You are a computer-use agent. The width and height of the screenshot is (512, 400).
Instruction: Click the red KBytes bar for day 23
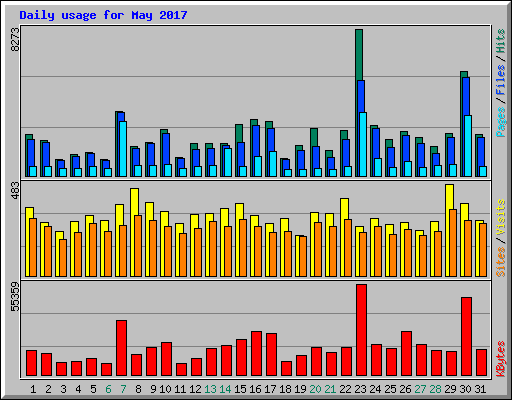pyautogui.click(x=362, y=330)
